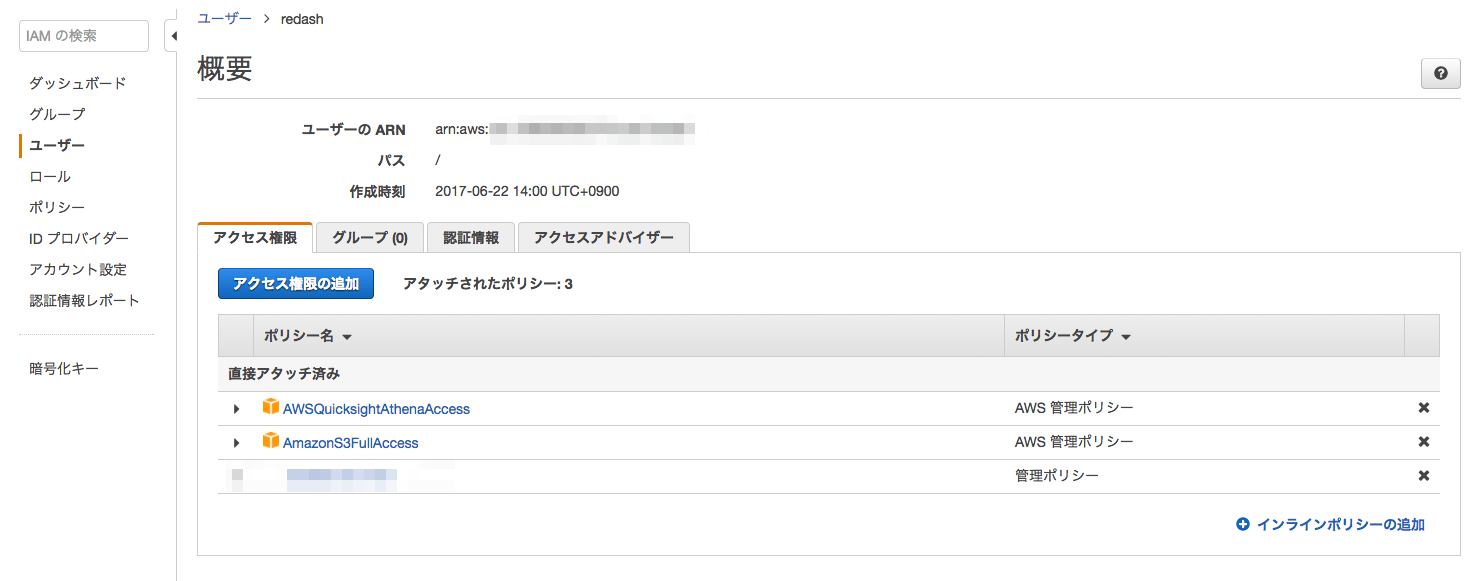Expand the AmazonS3FullAccess policy details

[x=237, y=443]
